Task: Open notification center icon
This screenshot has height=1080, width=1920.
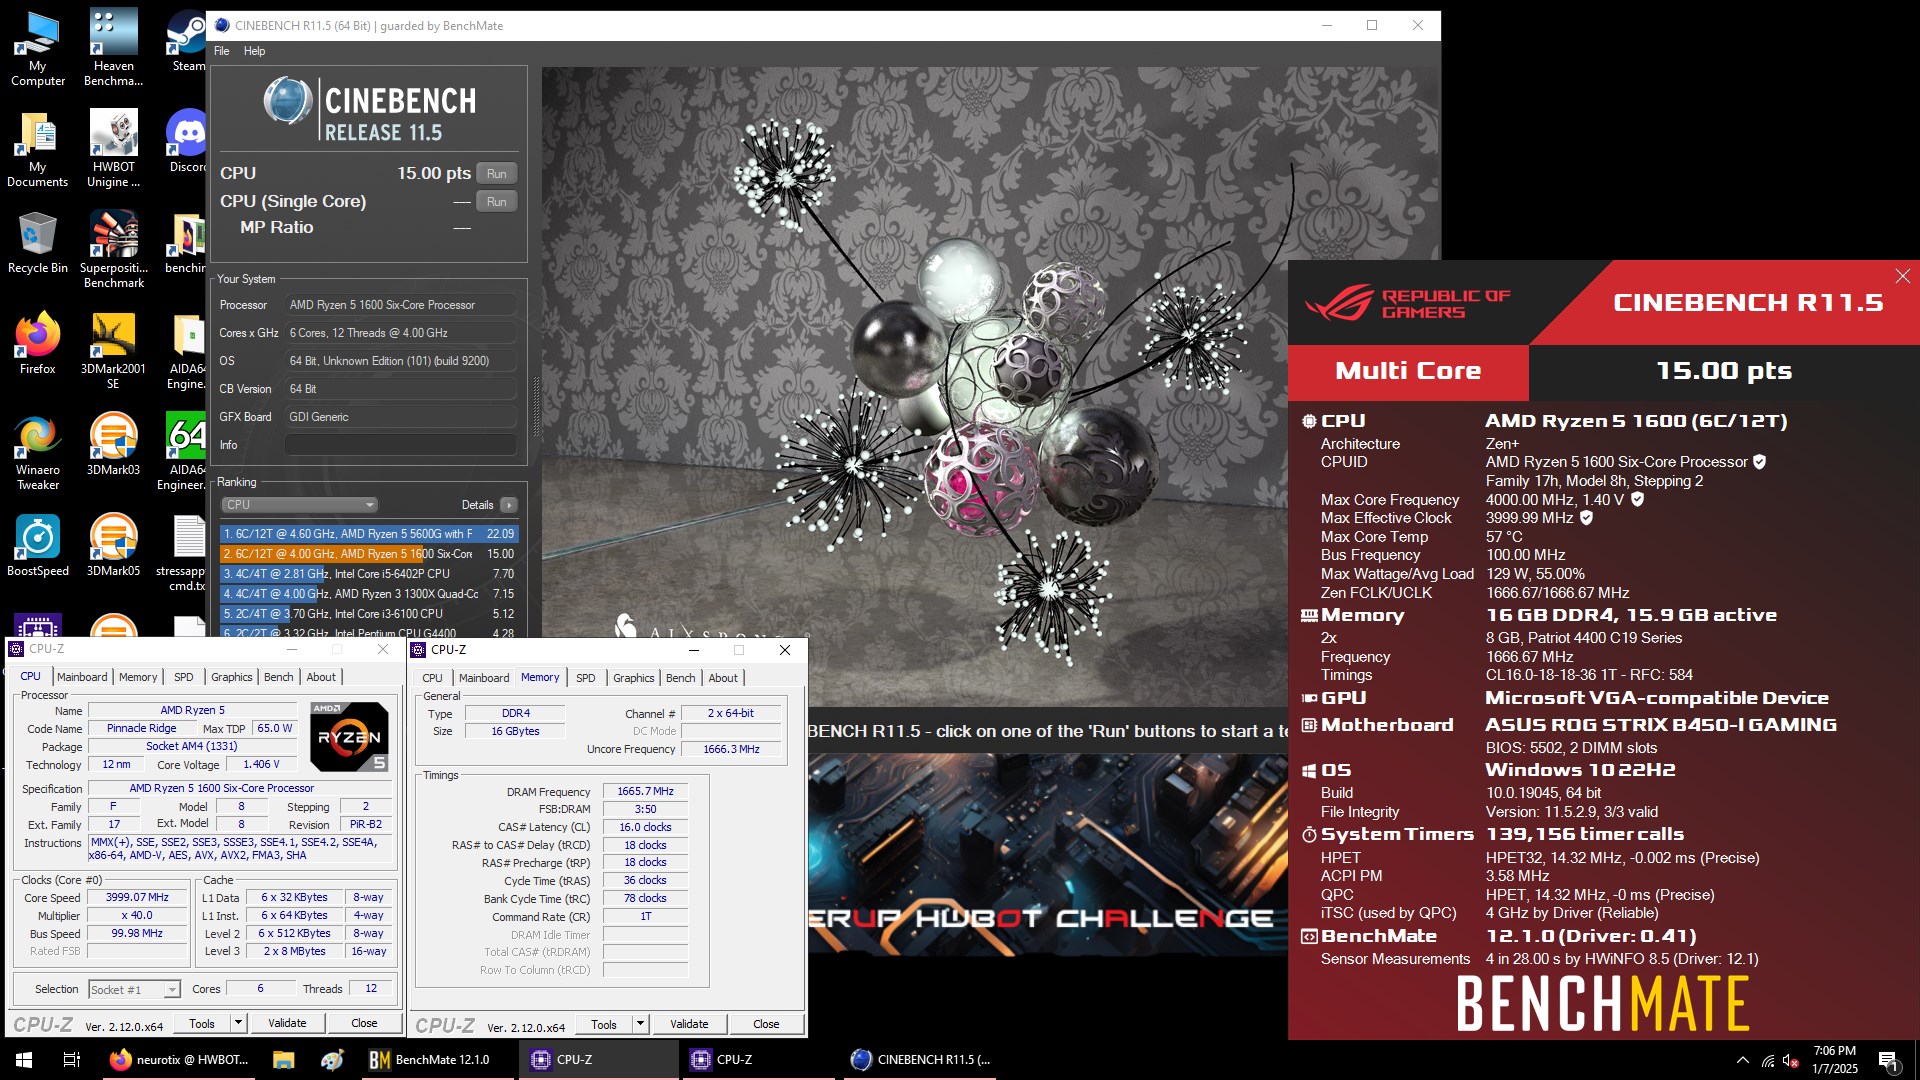Action: pyautogui.click(x=1888, y=1061)
